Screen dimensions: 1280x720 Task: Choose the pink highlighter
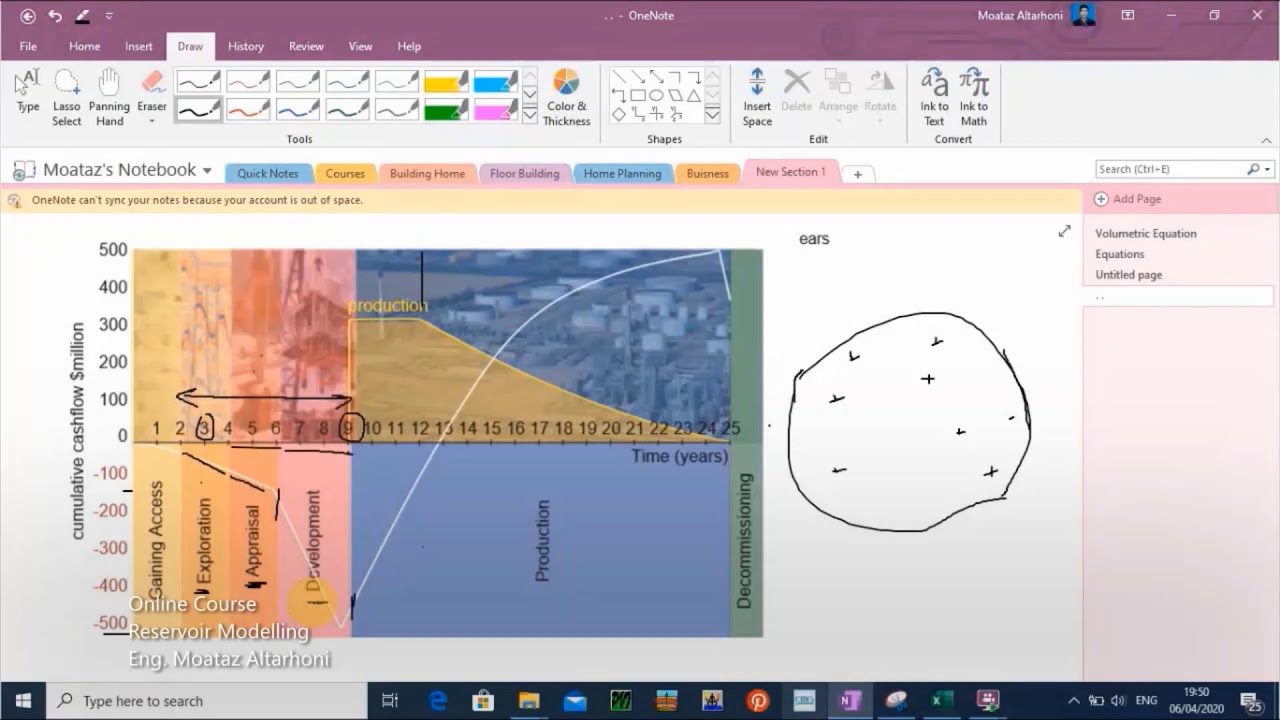496,110
